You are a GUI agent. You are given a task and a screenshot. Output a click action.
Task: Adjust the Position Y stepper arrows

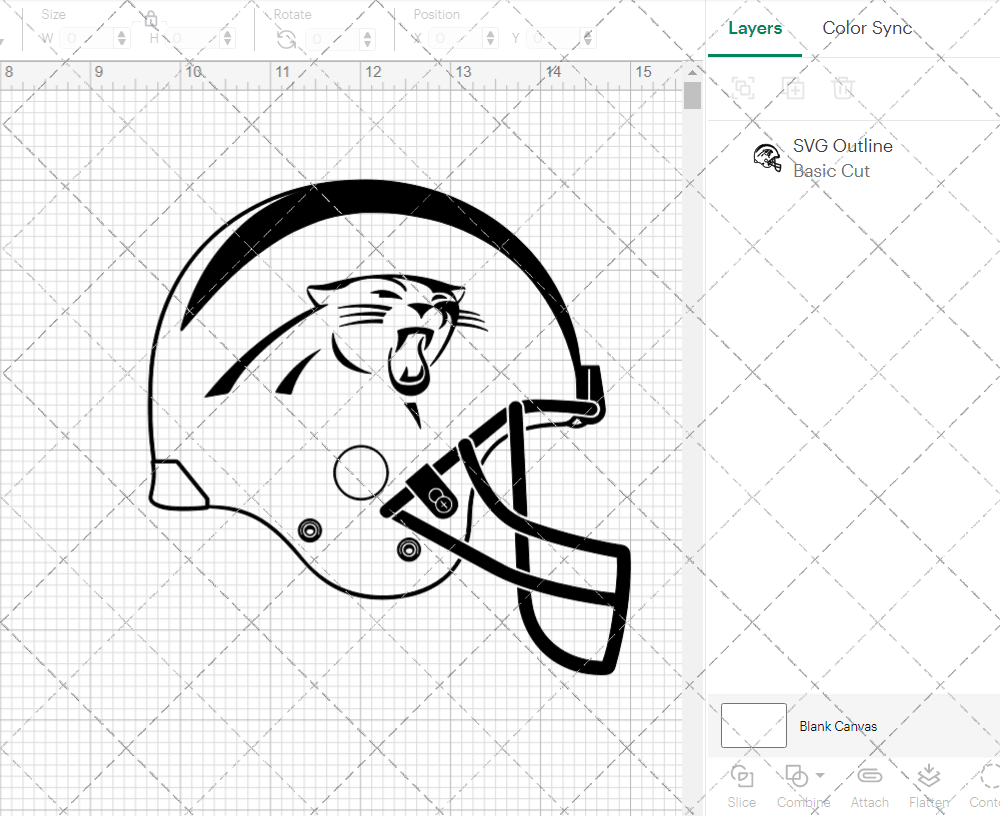tap(587, 38)
